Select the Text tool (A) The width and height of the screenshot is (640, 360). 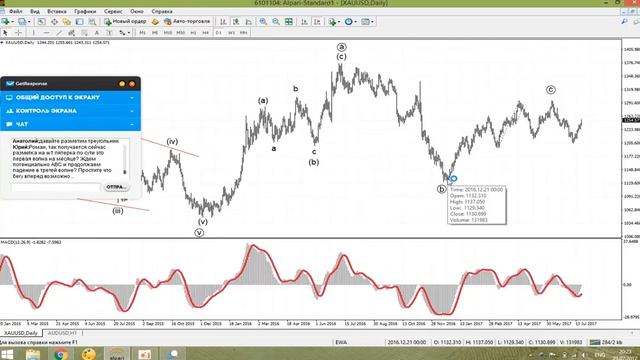[x=97, y=33]
